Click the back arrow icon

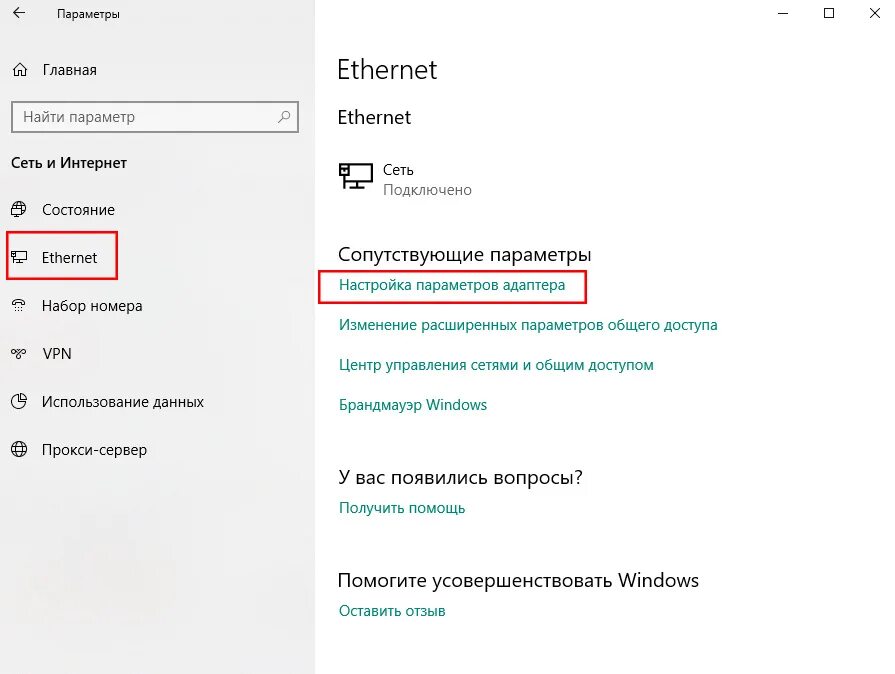click(x=18, y=14)
